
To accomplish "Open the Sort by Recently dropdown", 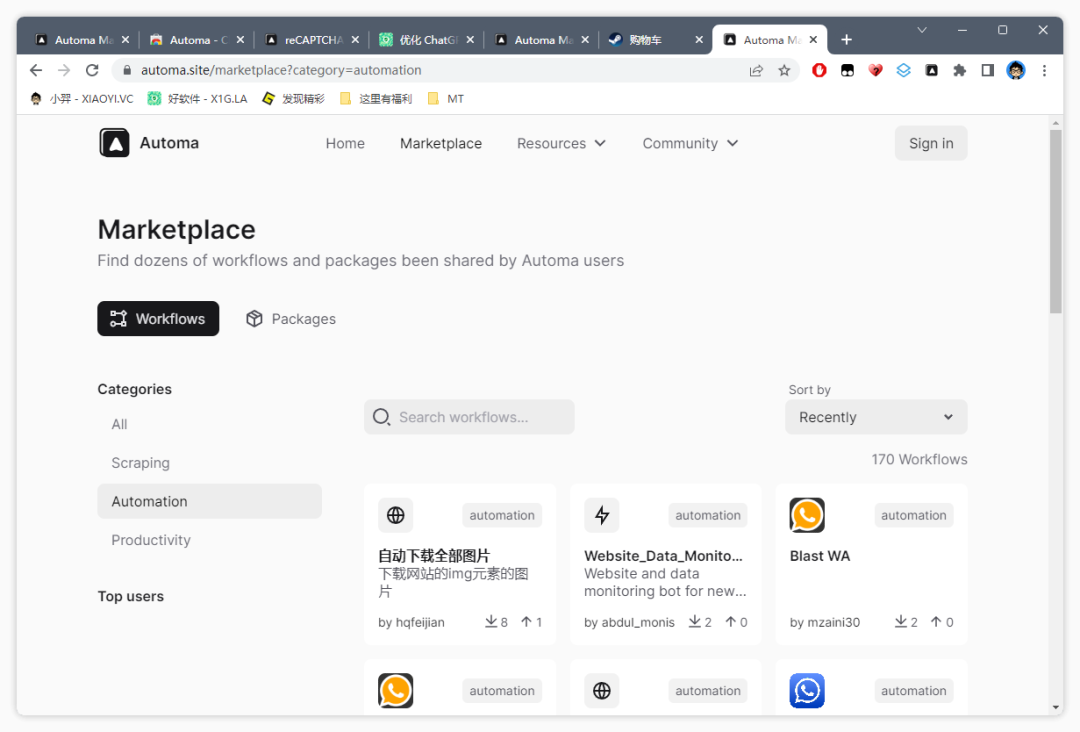I will click(875, 417).
